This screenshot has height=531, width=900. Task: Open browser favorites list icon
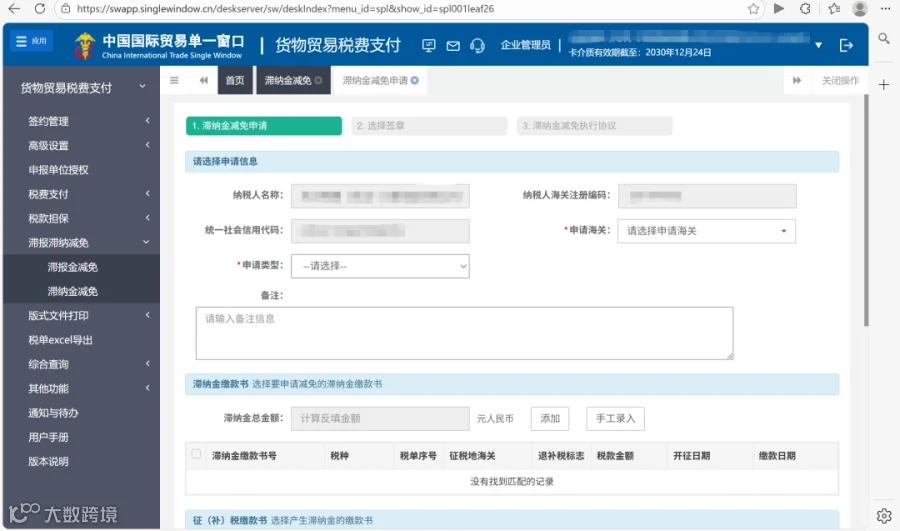coord(833,9)
